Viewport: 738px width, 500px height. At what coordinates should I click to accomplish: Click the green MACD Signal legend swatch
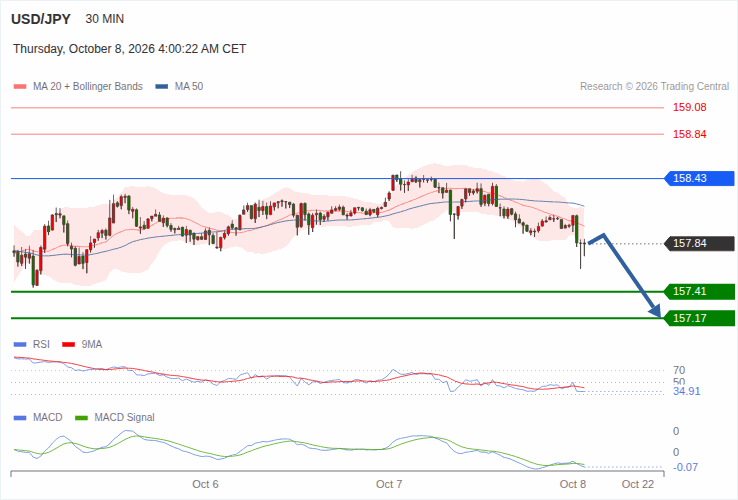click(x=81, y=418)
